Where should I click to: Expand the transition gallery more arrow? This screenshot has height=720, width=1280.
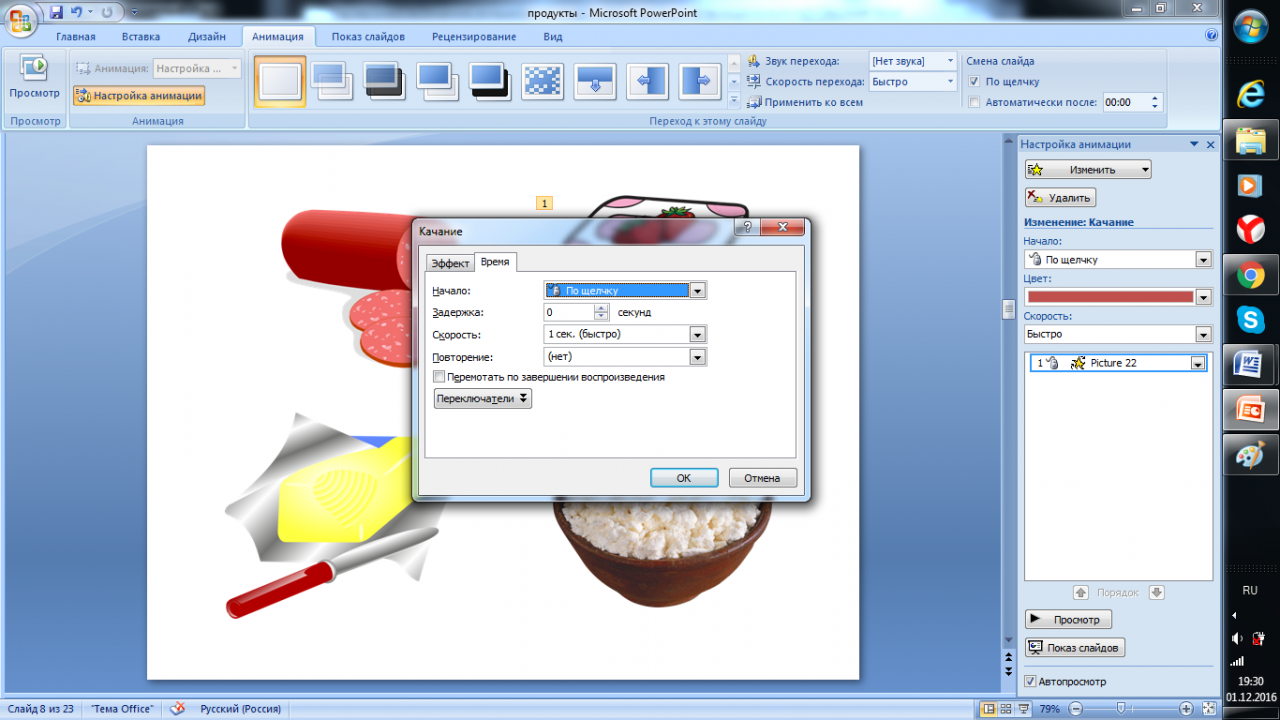pos(733,100)
